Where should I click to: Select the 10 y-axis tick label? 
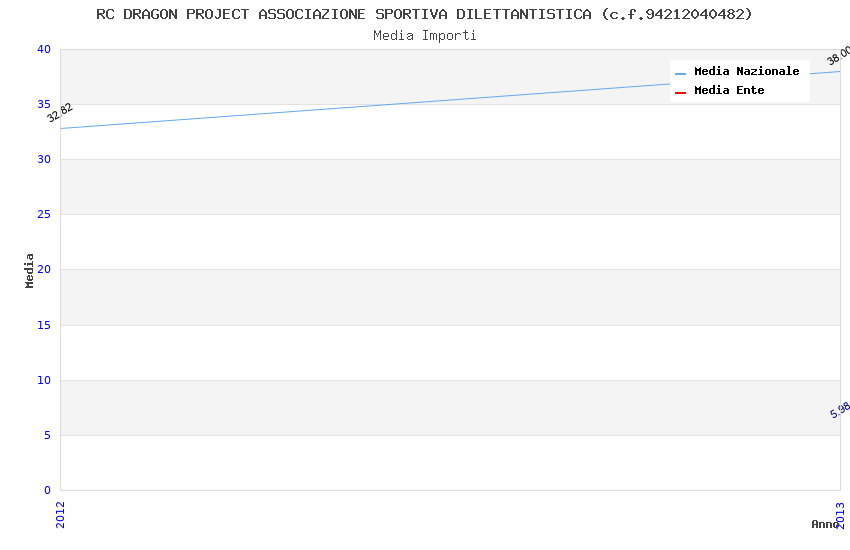(43, 380)
